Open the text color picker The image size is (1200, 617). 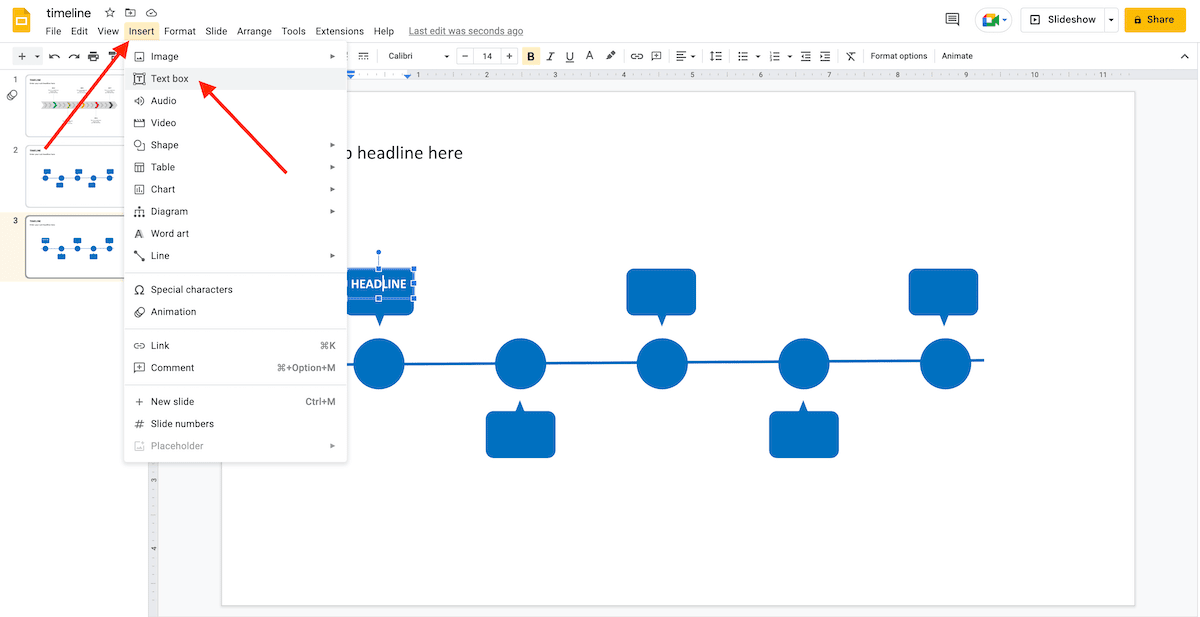(x=589, y=56)
